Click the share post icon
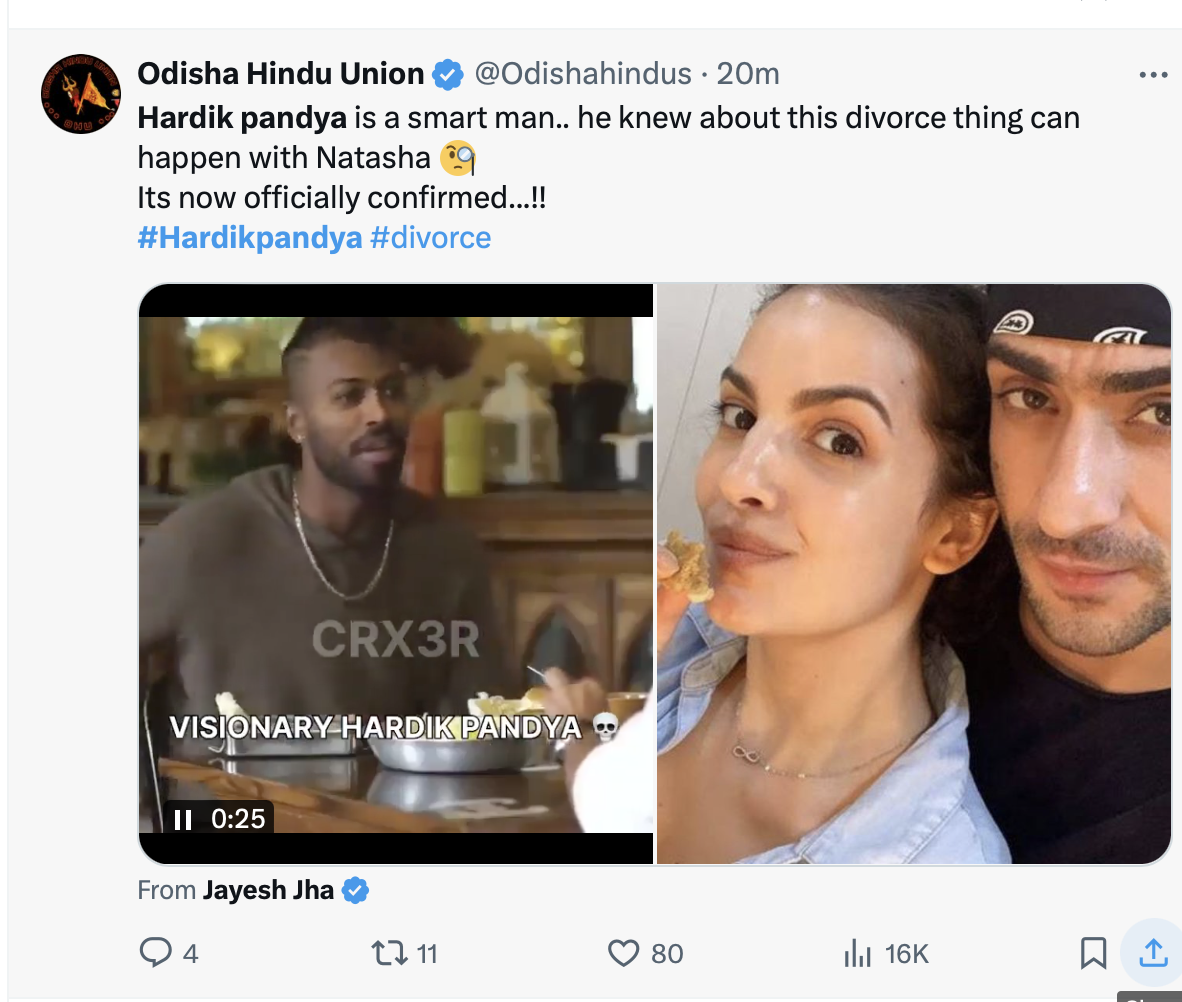 click(x=1153, y=953)
